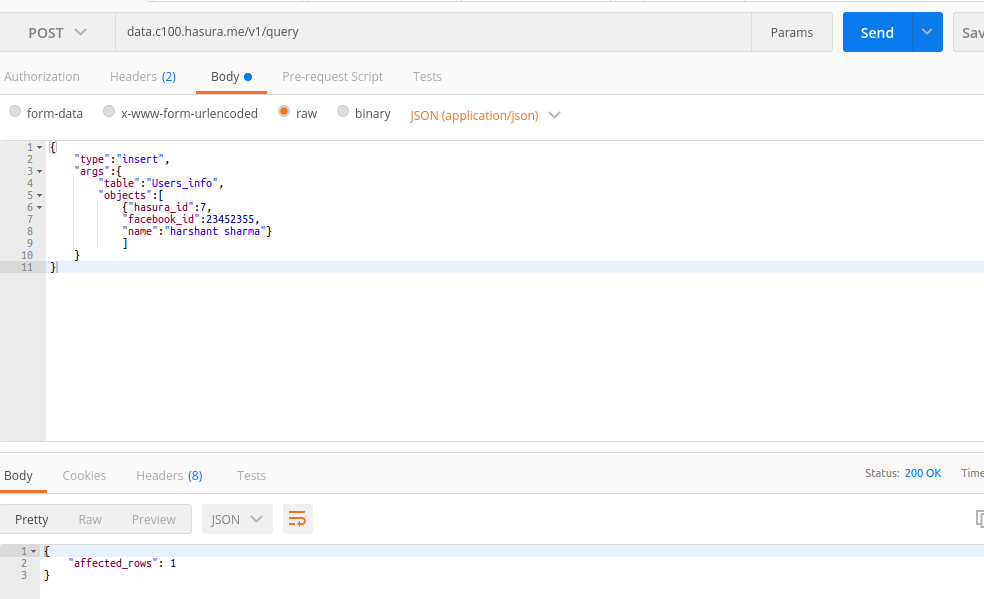
Task: Switch to the Pre-request Script tab
Action: tap(332, 76)
